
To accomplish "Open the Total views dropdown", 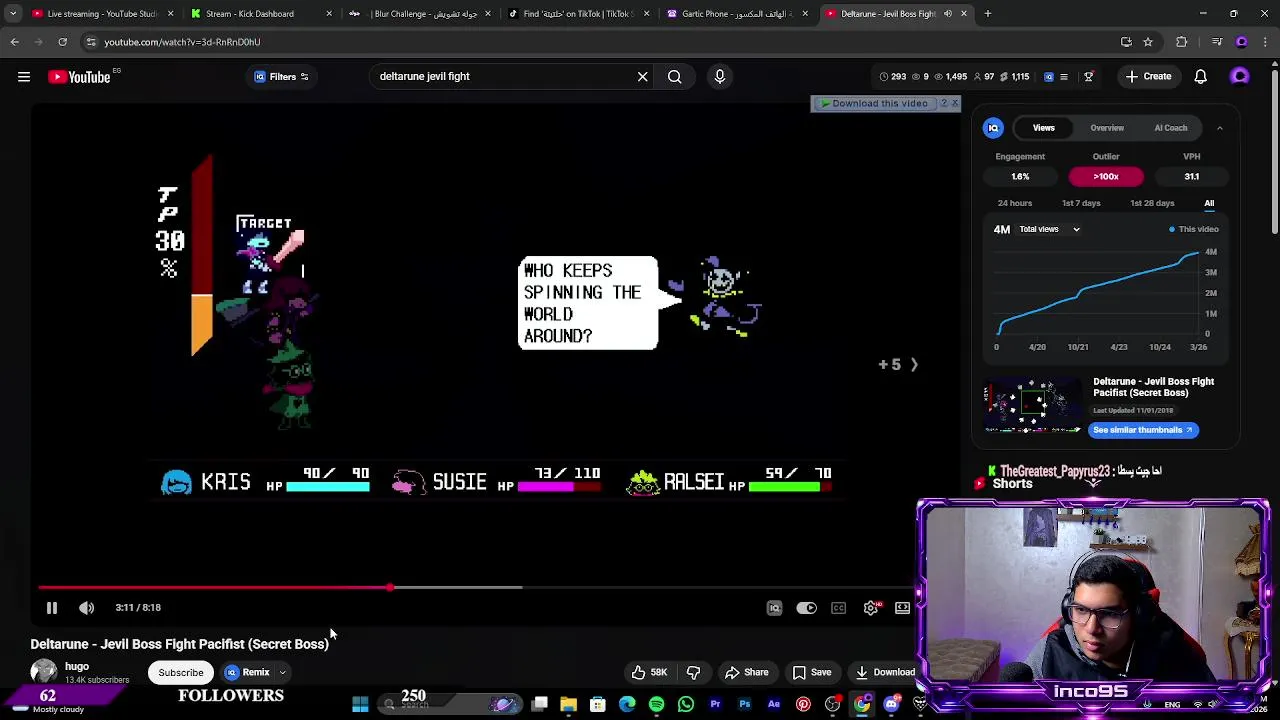I will (x=1049, y=229).
